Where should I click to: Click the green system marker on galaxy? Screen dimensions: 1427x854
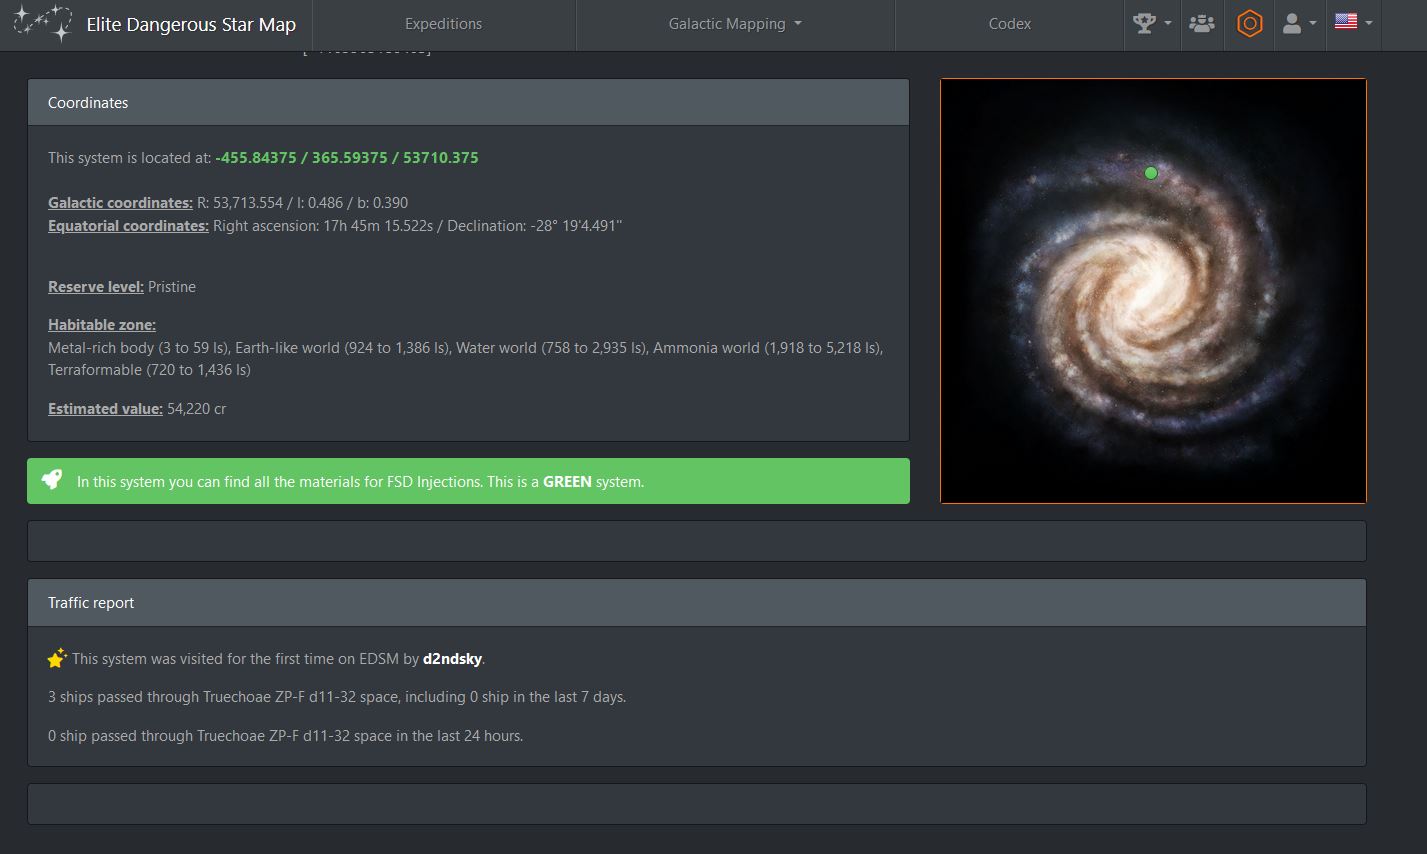point(1151,173)
